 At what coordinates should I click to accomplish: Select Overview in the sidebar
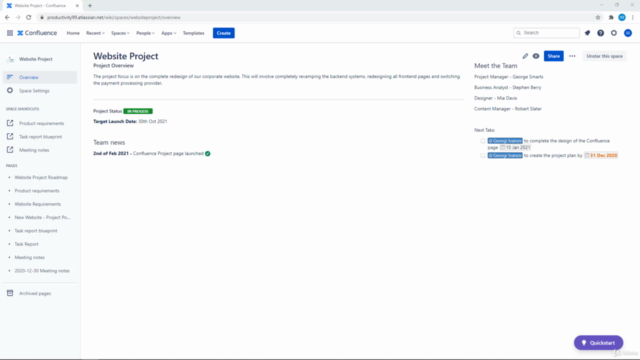[40, 77]
